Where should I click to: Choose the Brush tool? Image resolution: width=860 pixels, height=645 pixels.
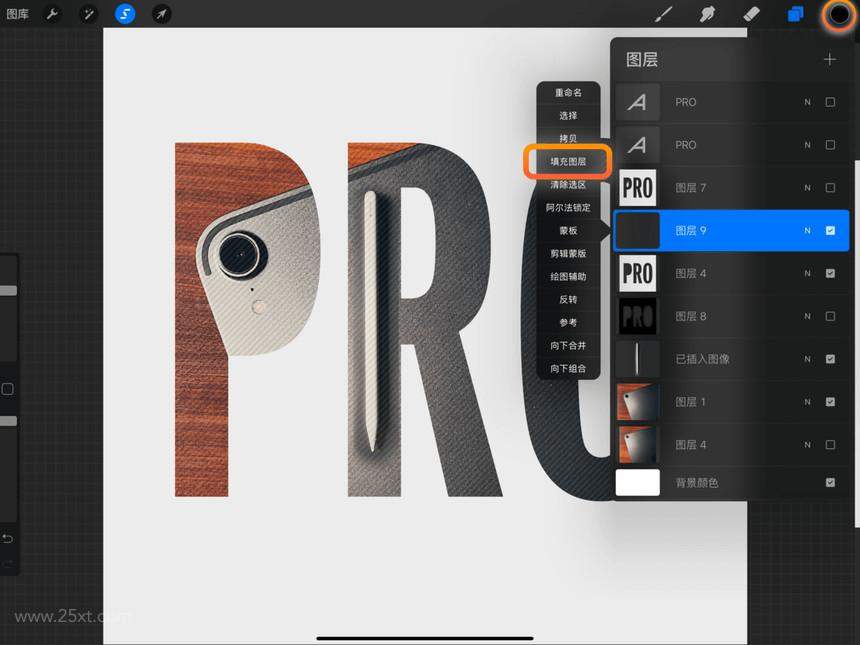point(664,14)
